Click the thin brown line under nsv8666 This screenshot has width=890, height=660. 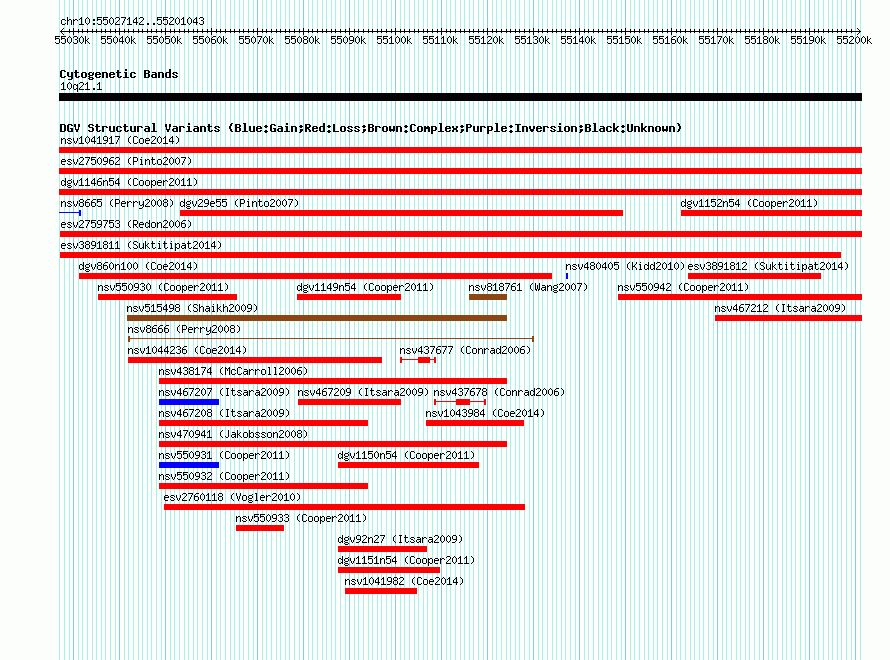point(331,339)
